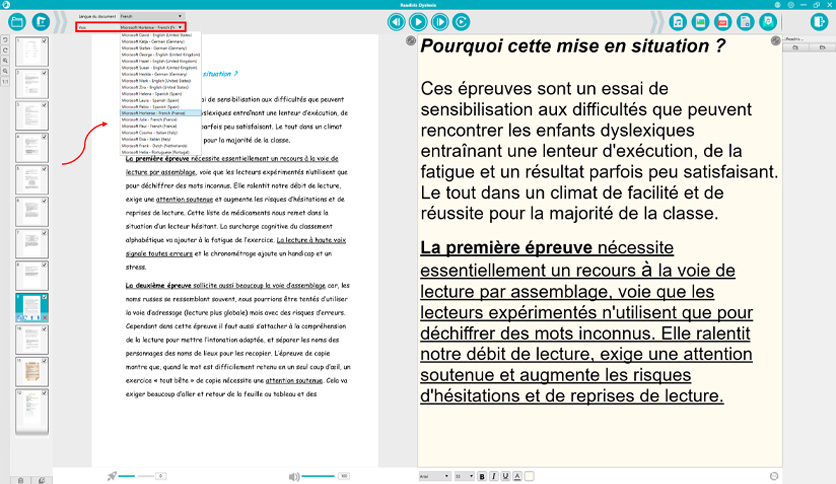Open the help icon in title bar

tap(791, 5)
